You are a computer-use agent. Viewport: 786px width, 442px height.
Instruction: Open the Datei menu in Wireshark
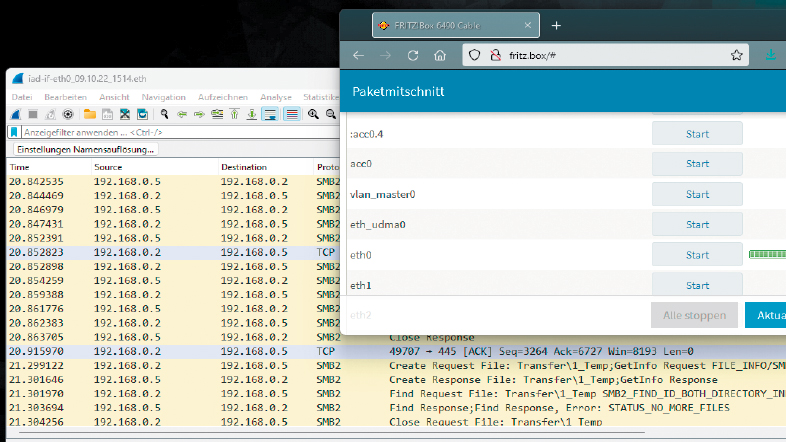(x=22, y=97)
